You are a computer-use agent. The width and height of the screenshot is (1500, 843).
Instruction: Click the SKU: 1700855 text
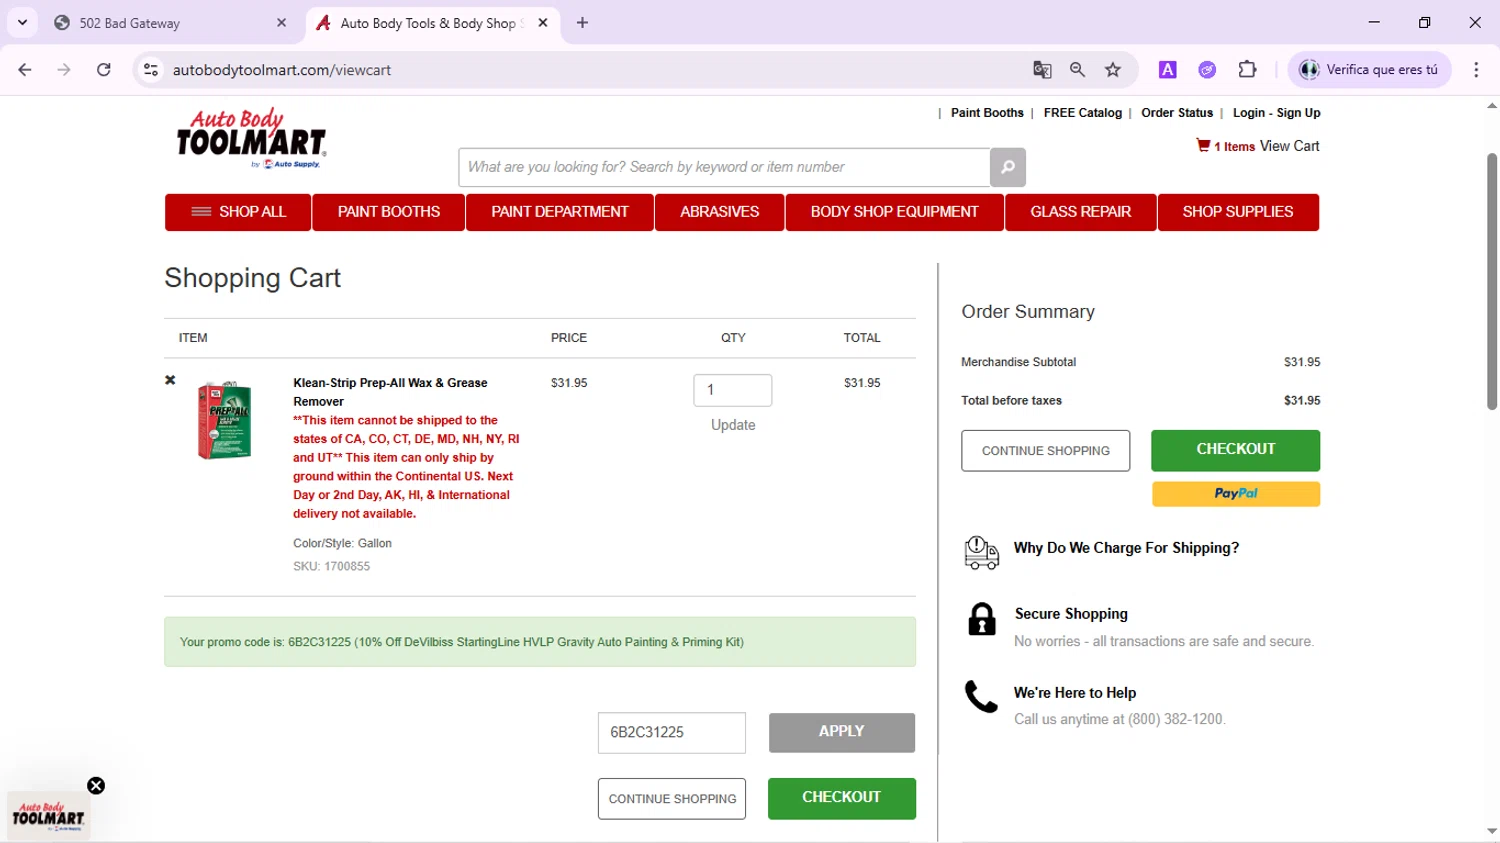[x=331, y=566]
